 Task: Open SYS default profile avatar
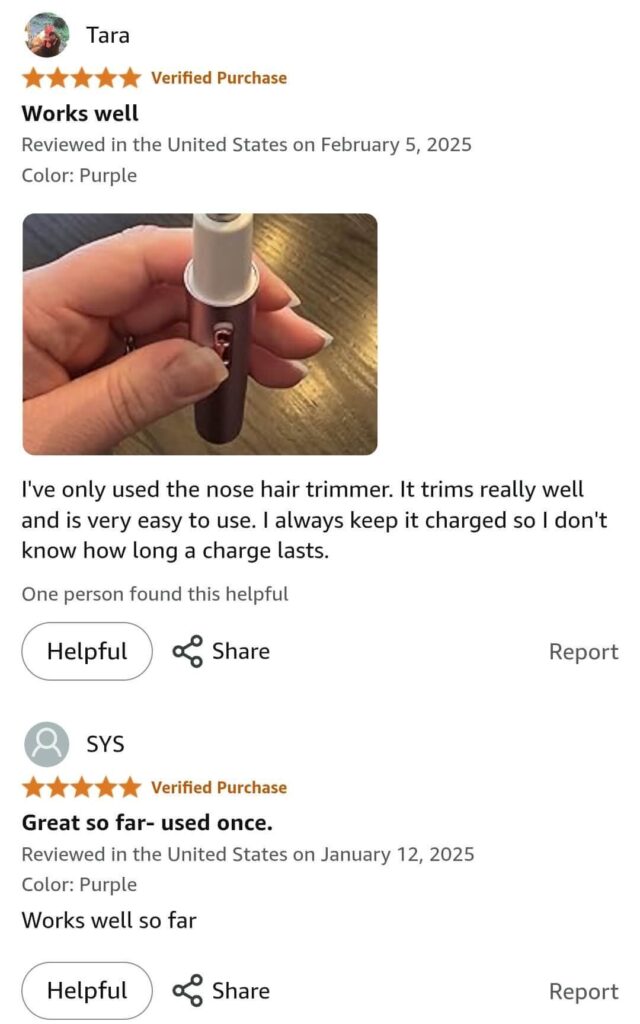click(x=46, y=744)
